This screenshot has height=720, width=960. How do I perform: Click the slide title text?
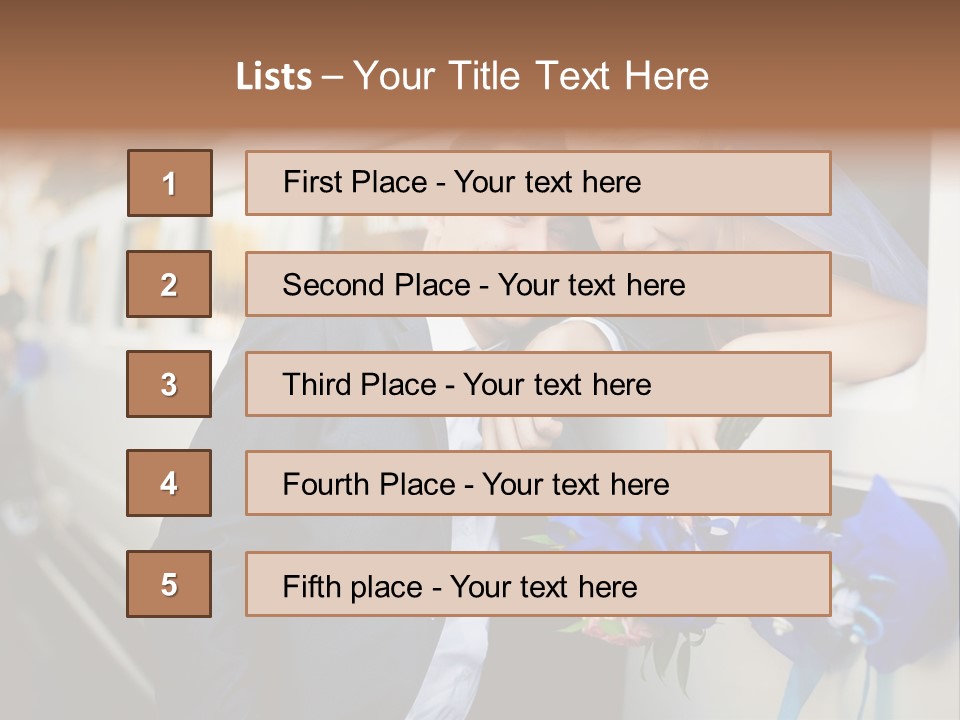(x=472, y=76)
